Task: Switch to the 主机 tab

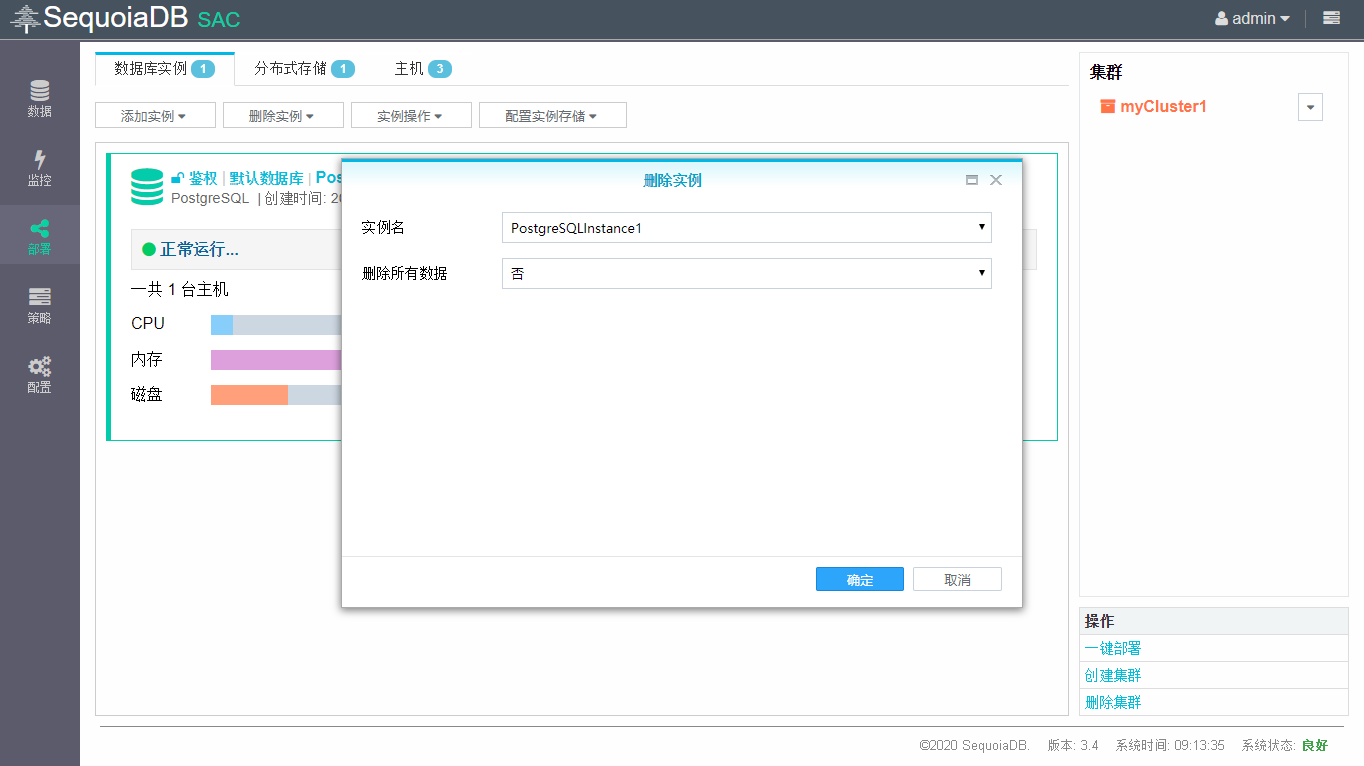Action: pyautogui.click(x=422, y=69)
